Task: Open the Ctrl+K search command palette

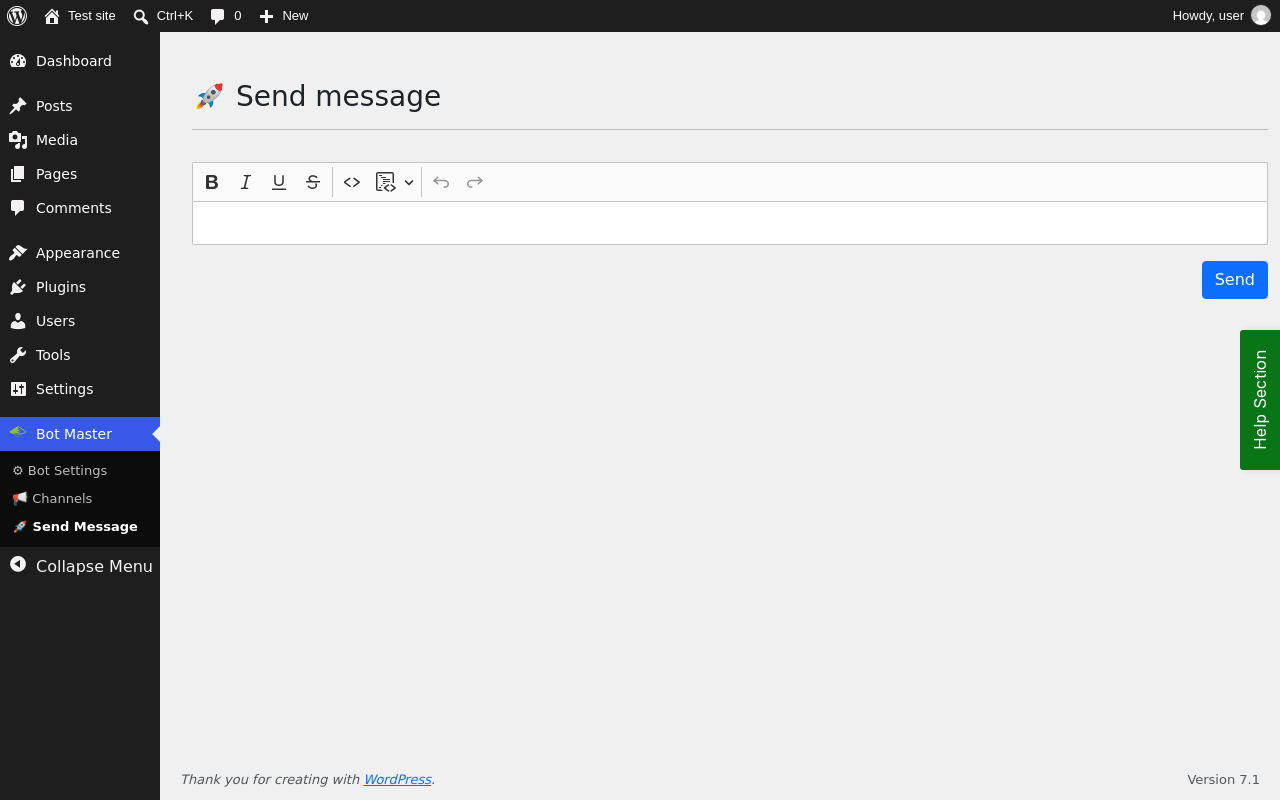Action: click(x=163, y=16)
